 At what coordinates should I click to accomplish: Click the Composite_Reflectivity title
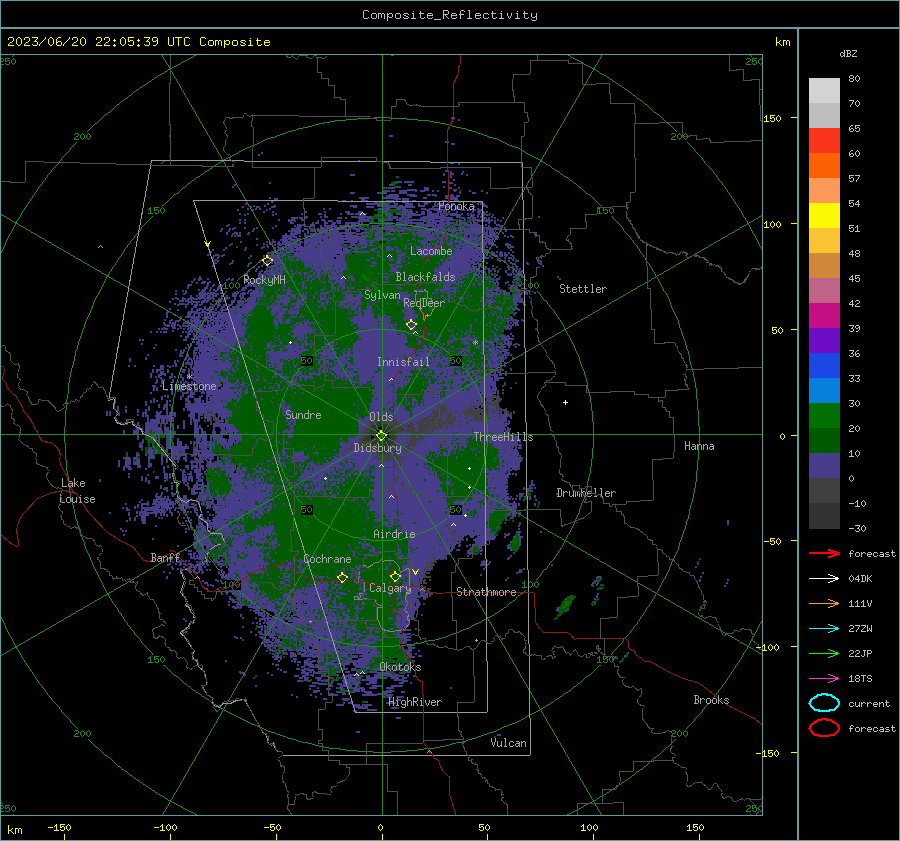pos(449,15)
